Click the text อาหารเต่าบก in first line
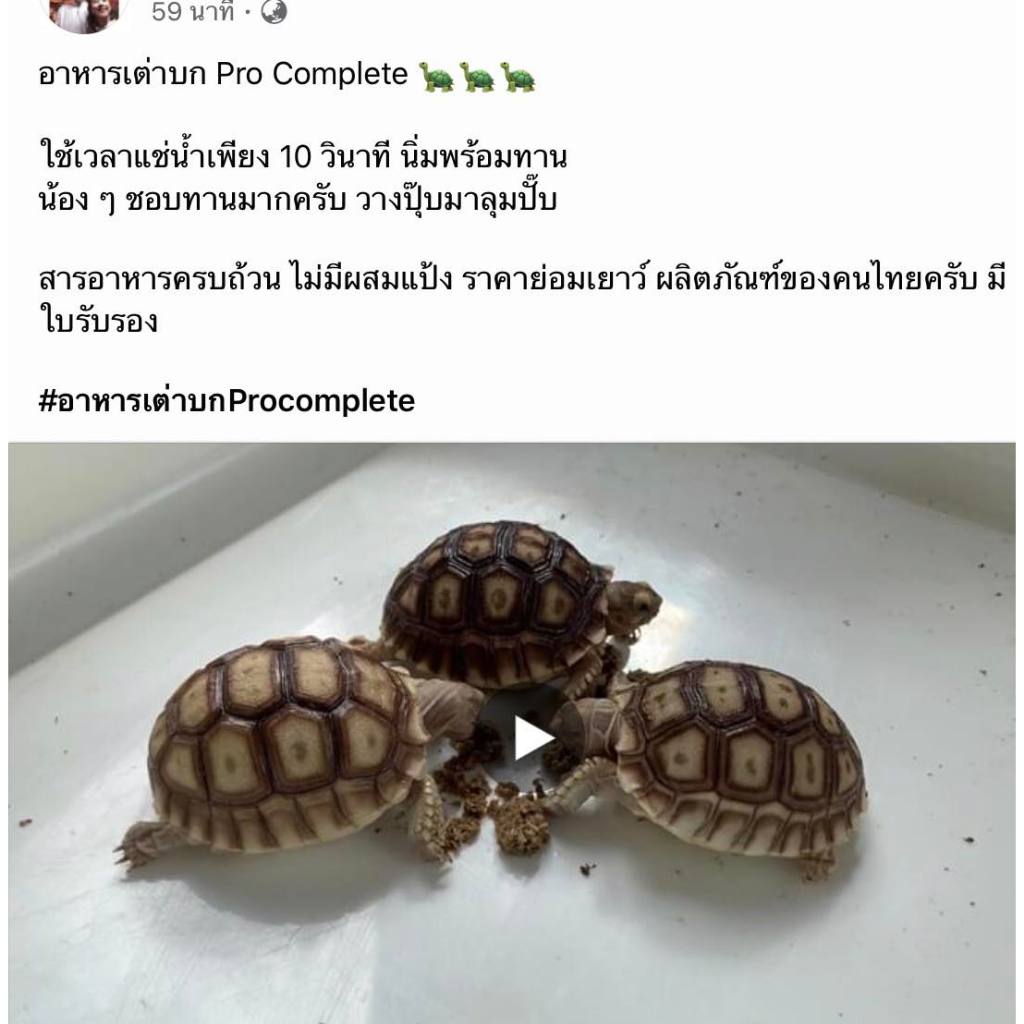Viewport: 1024px width, 1024px height. point(122,74)
